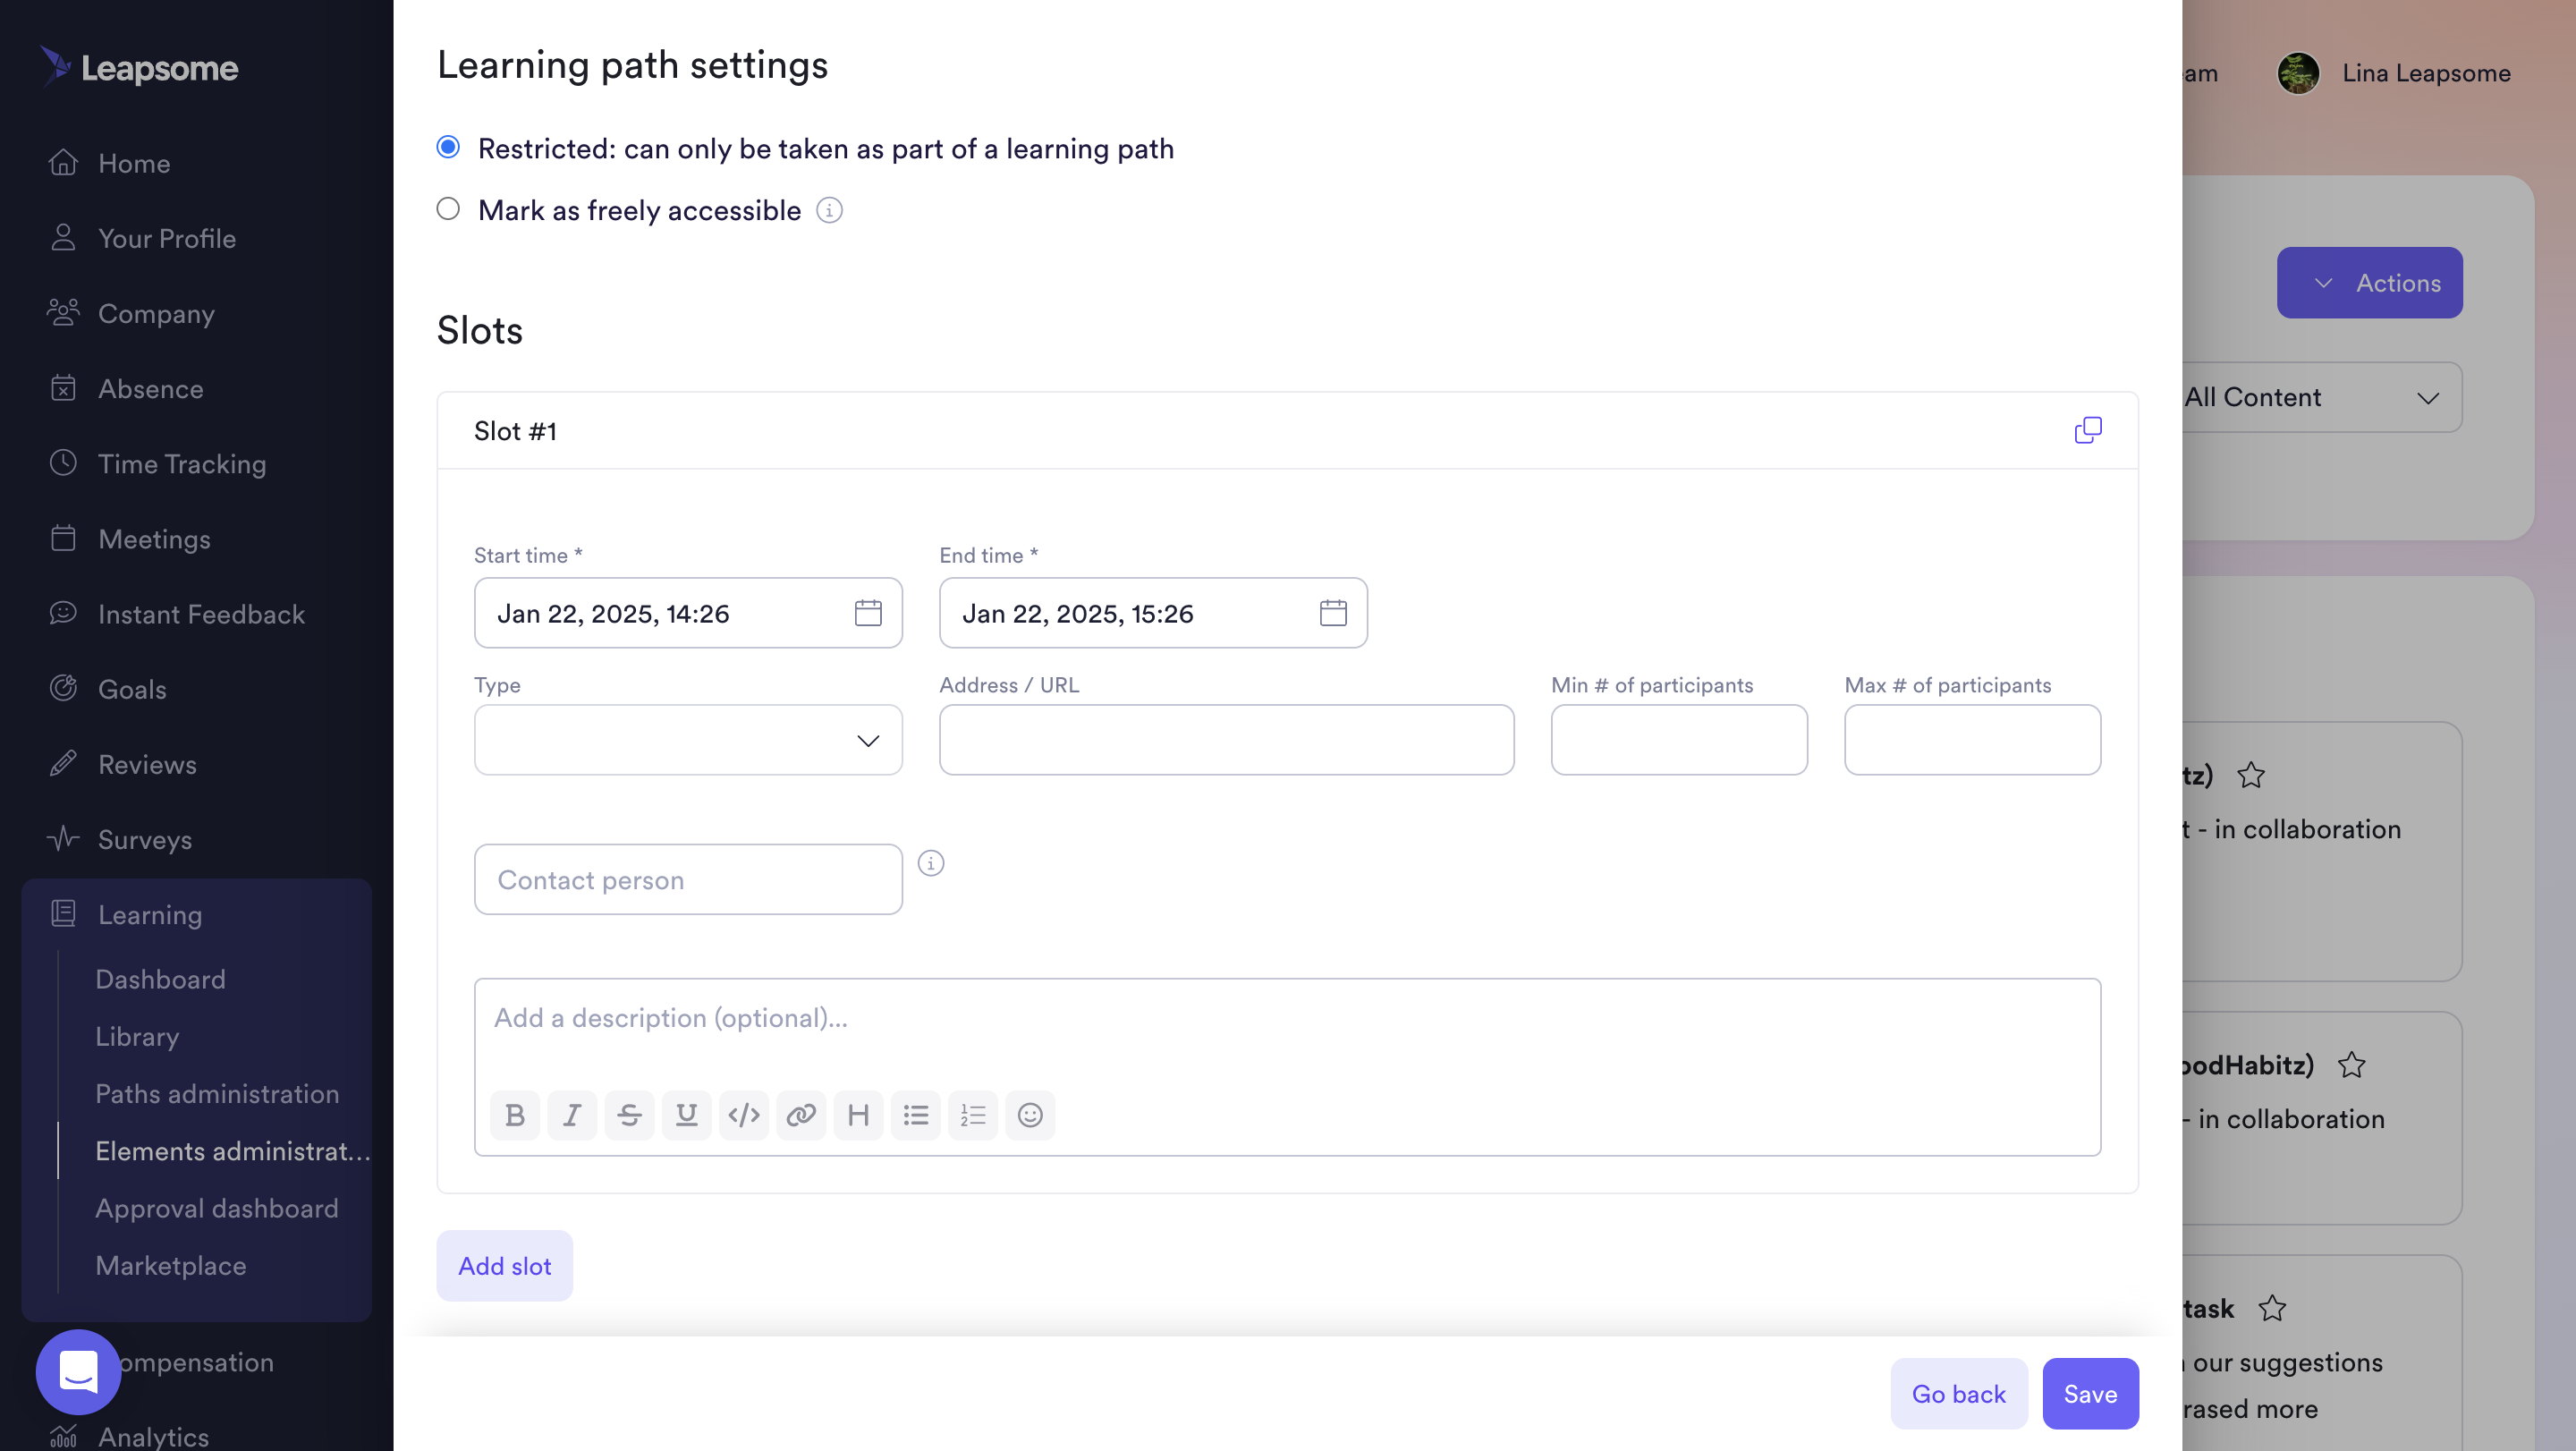Insert a numbered list
The width and height of the screenshot is (2576, 1451).
click(973, 1115)
